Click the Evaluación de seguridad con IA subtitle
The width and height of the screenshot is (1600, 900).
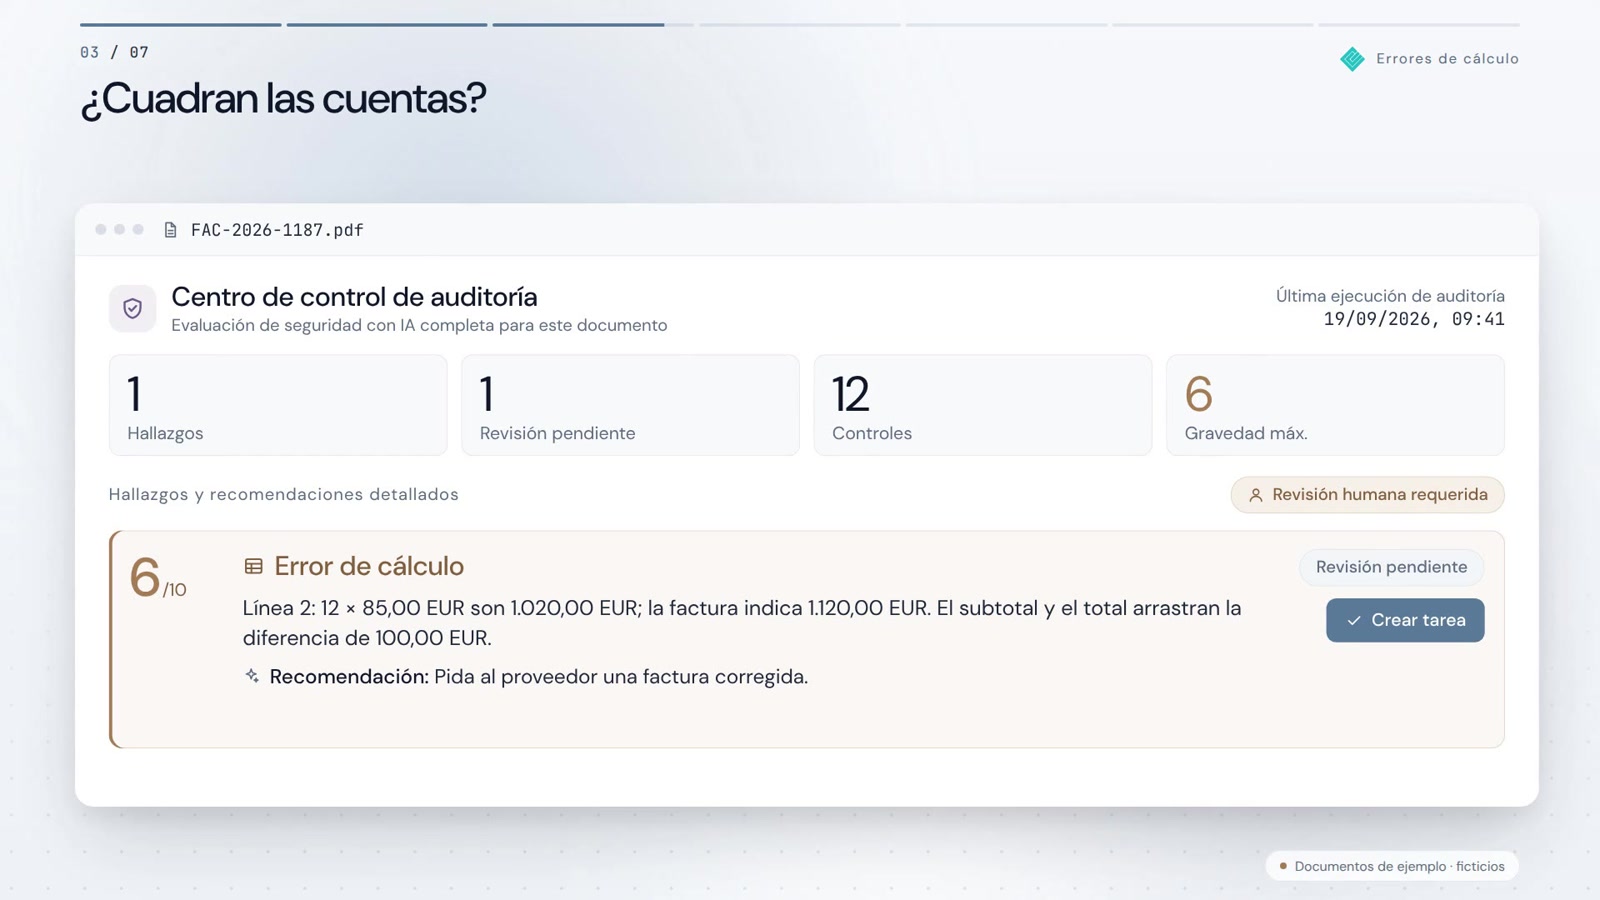[x=419, y=325]
